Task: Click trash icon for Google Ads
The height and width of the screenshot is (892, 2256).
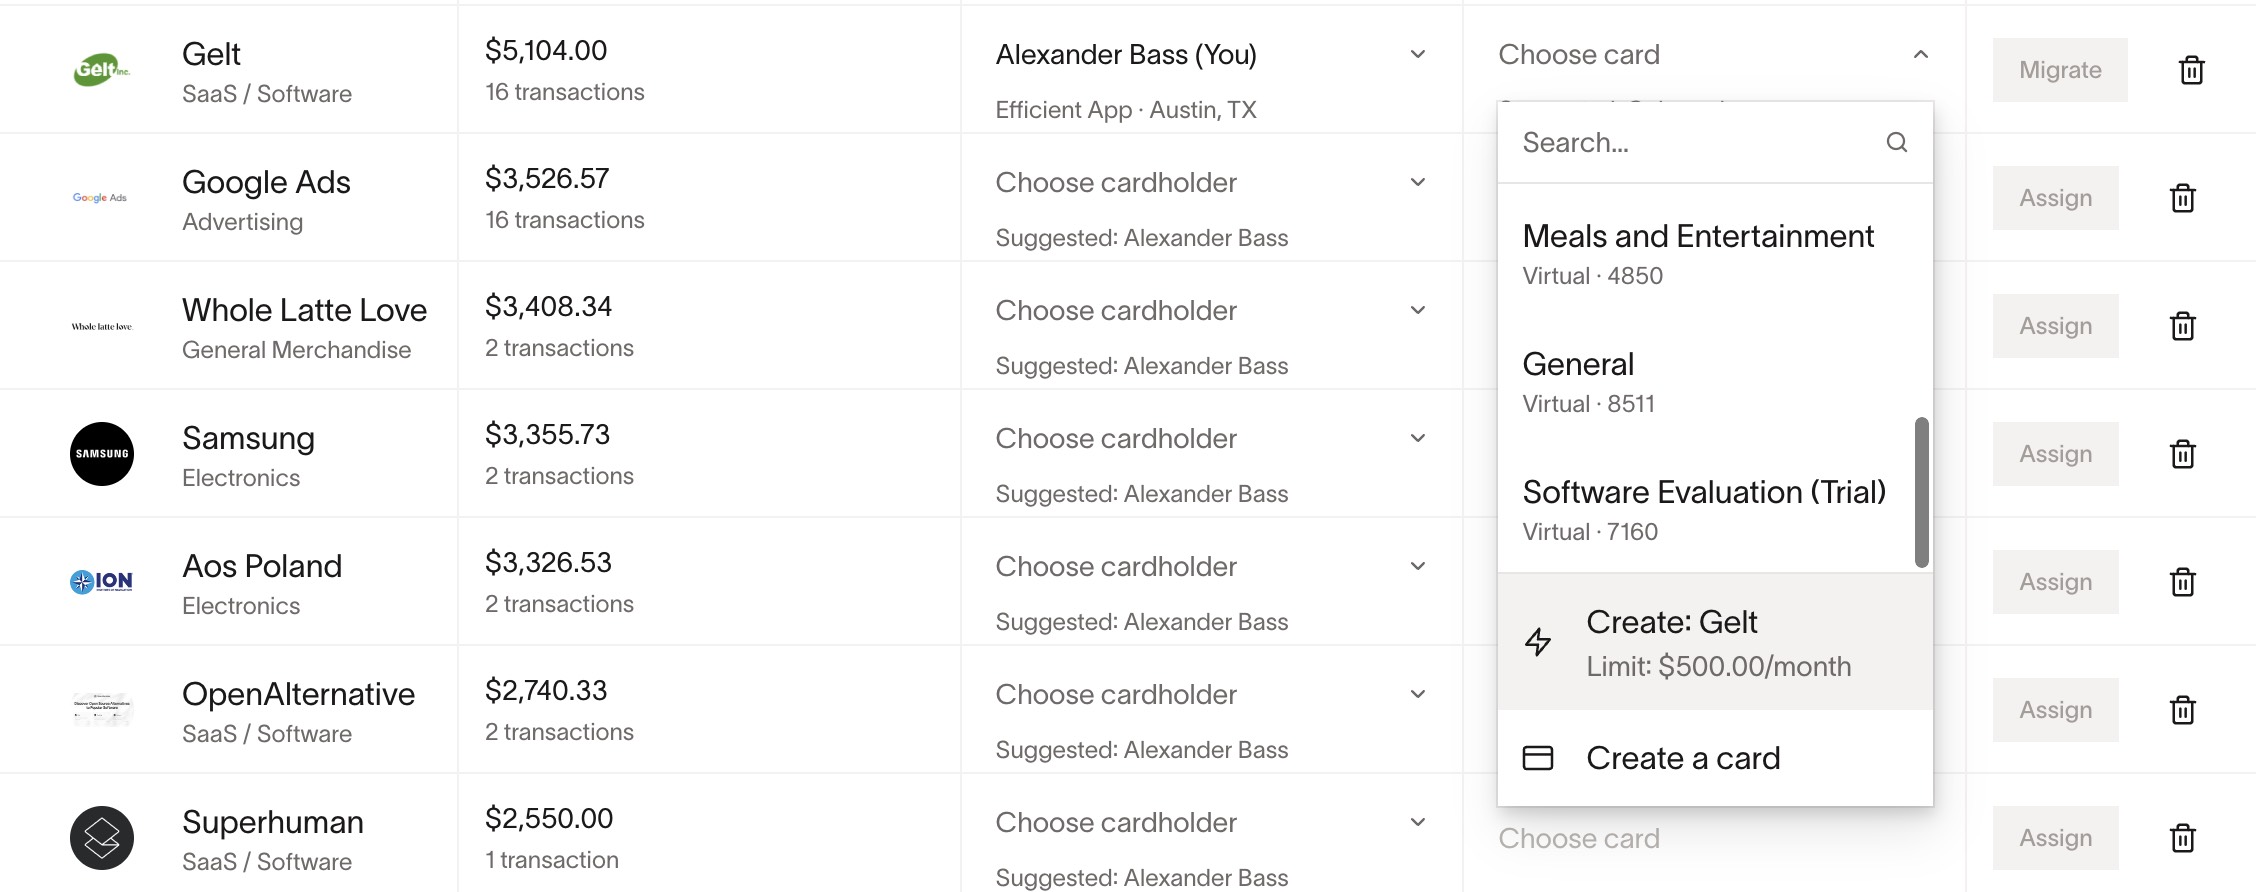Action: [2183, 198]
